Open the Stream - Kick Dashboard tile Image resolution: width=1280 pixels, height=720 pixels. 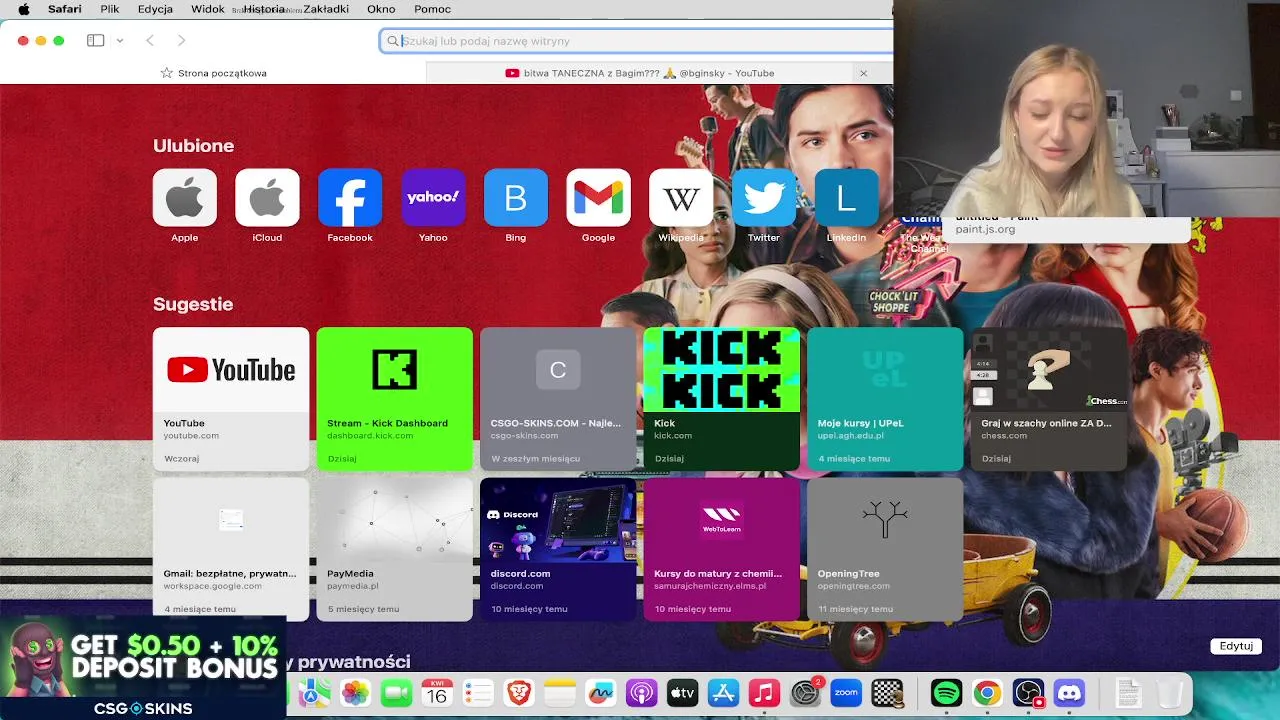tap(394, 398)
